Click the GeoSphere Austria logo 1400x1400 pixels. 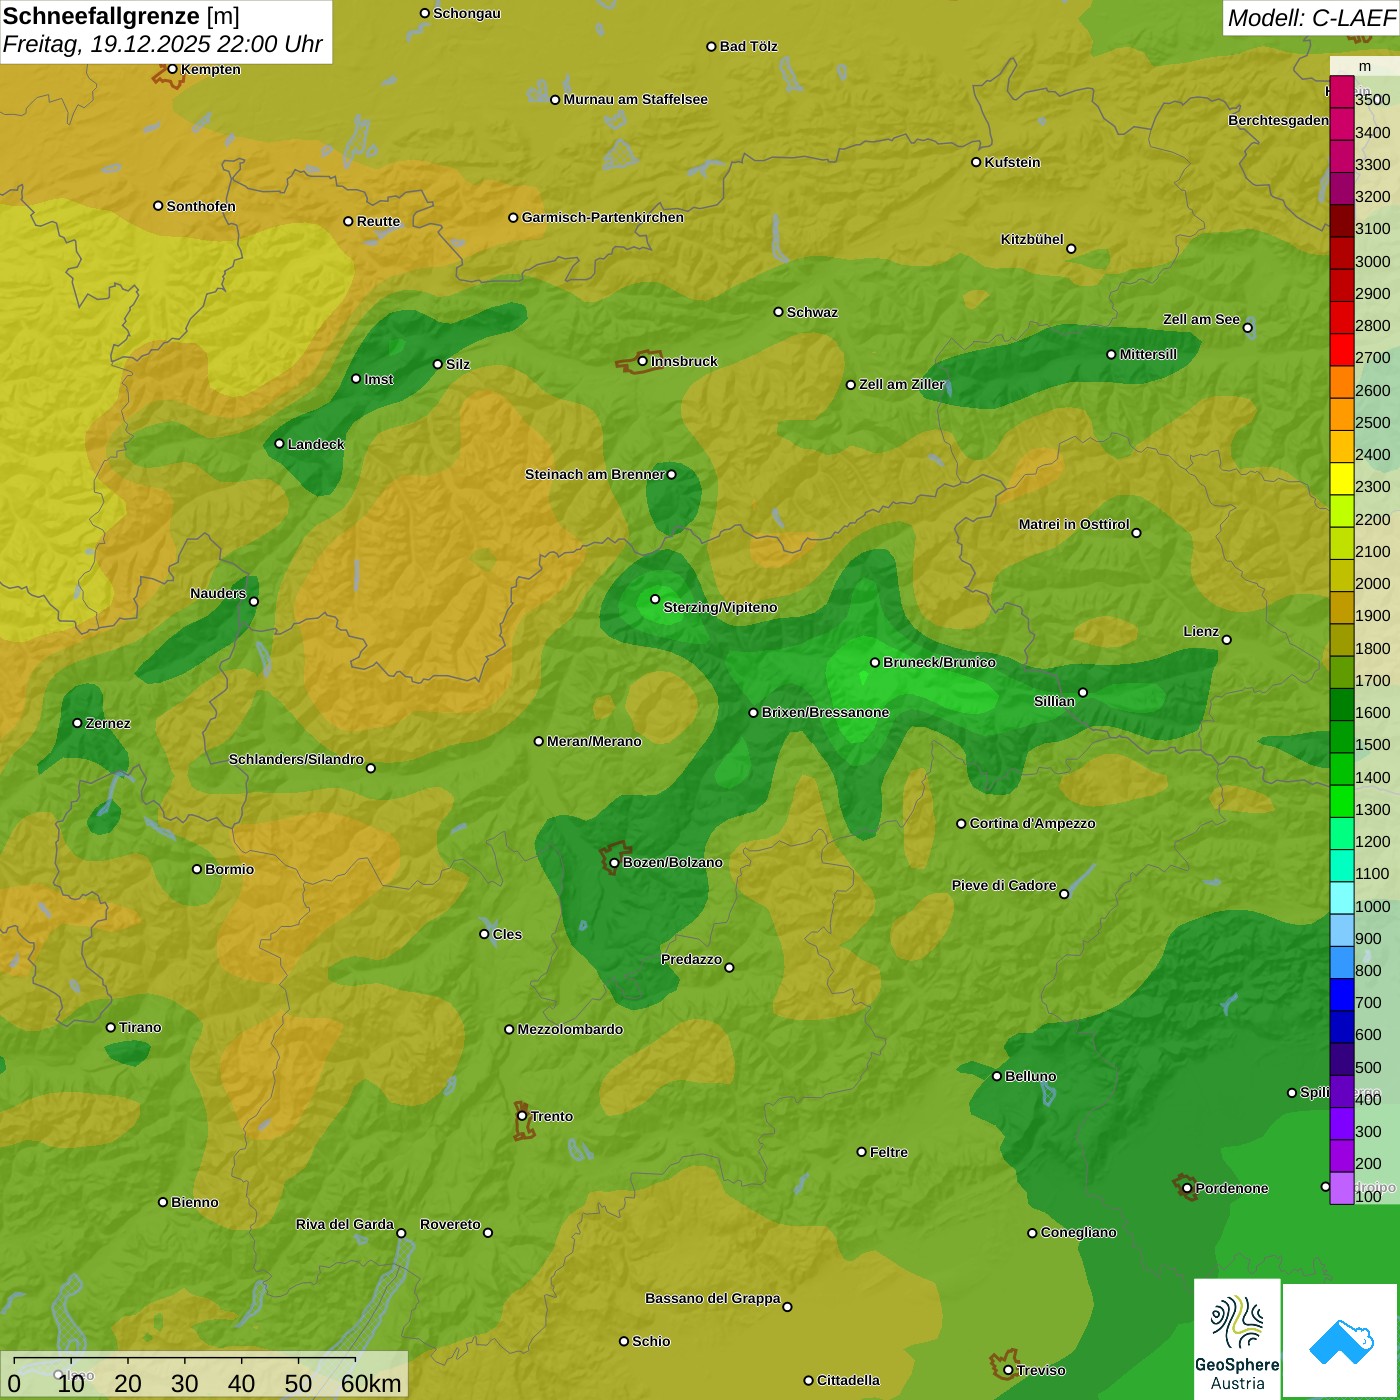pos(1237,1339)
